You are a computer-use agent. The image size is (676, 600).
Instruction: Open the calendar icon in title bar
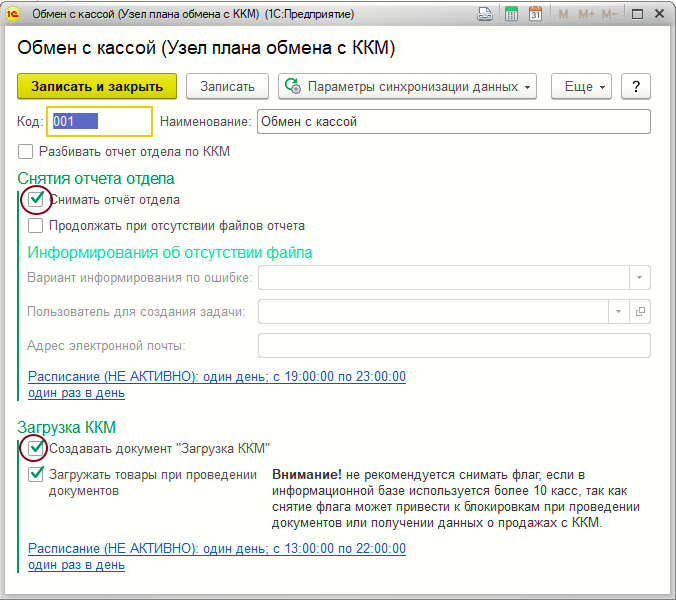point(536,15)
